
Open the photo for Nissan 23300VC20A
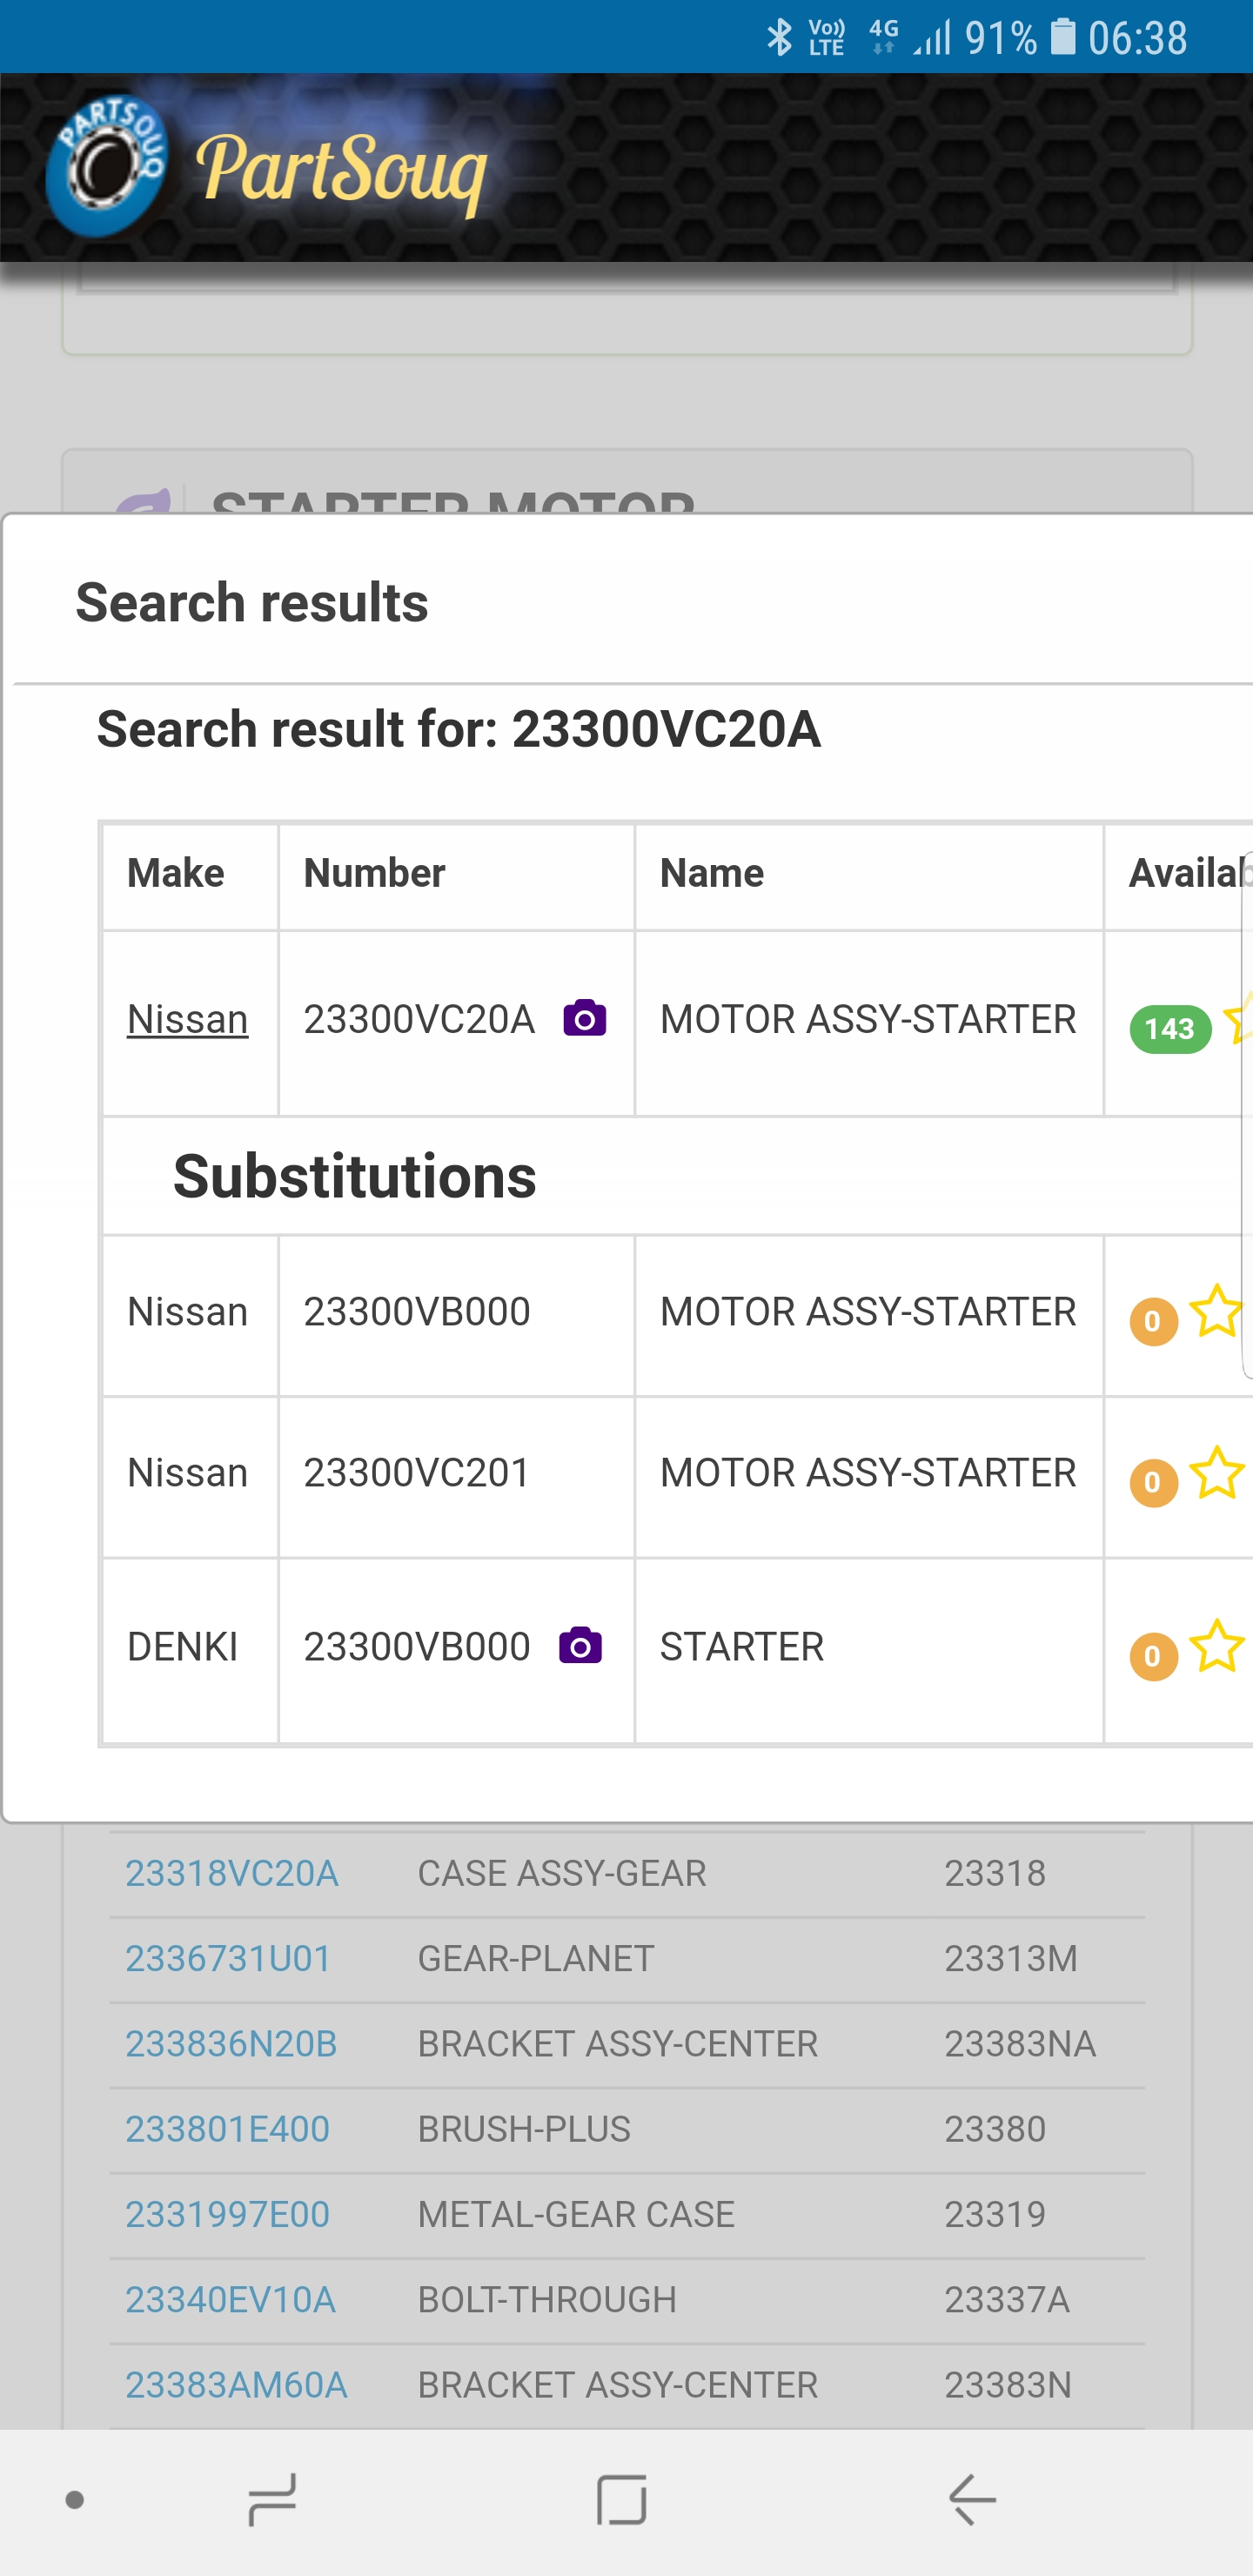pos(585,1018)
